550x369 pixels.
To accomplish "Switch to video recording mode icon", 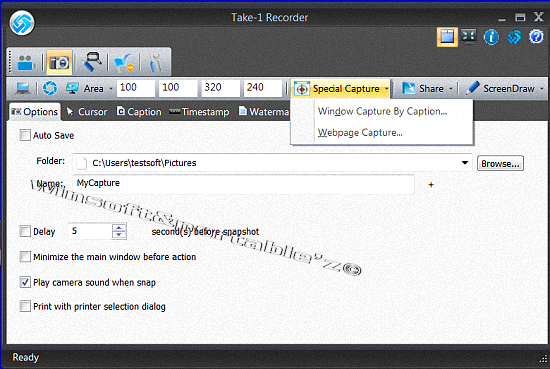I will (x=26, y=63).
